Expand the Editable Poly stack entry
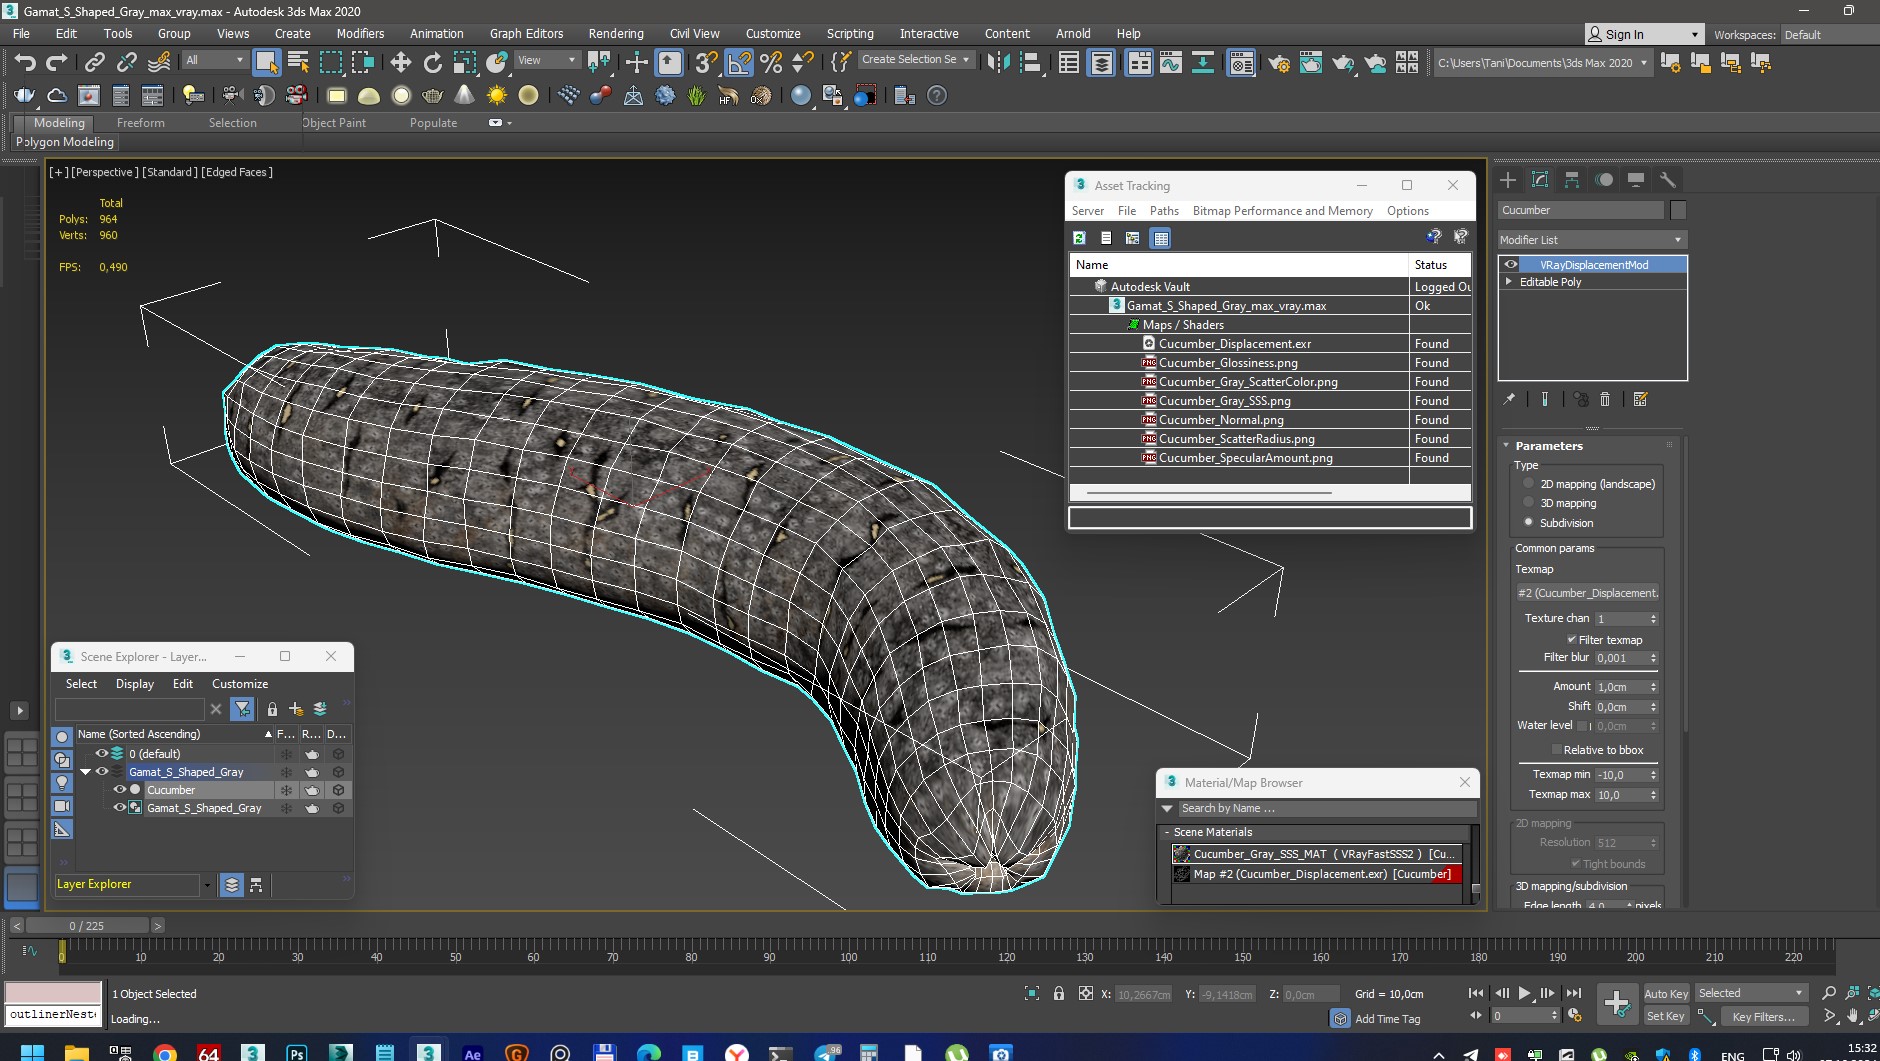 pyautogui.click(x=1509, y=282)
